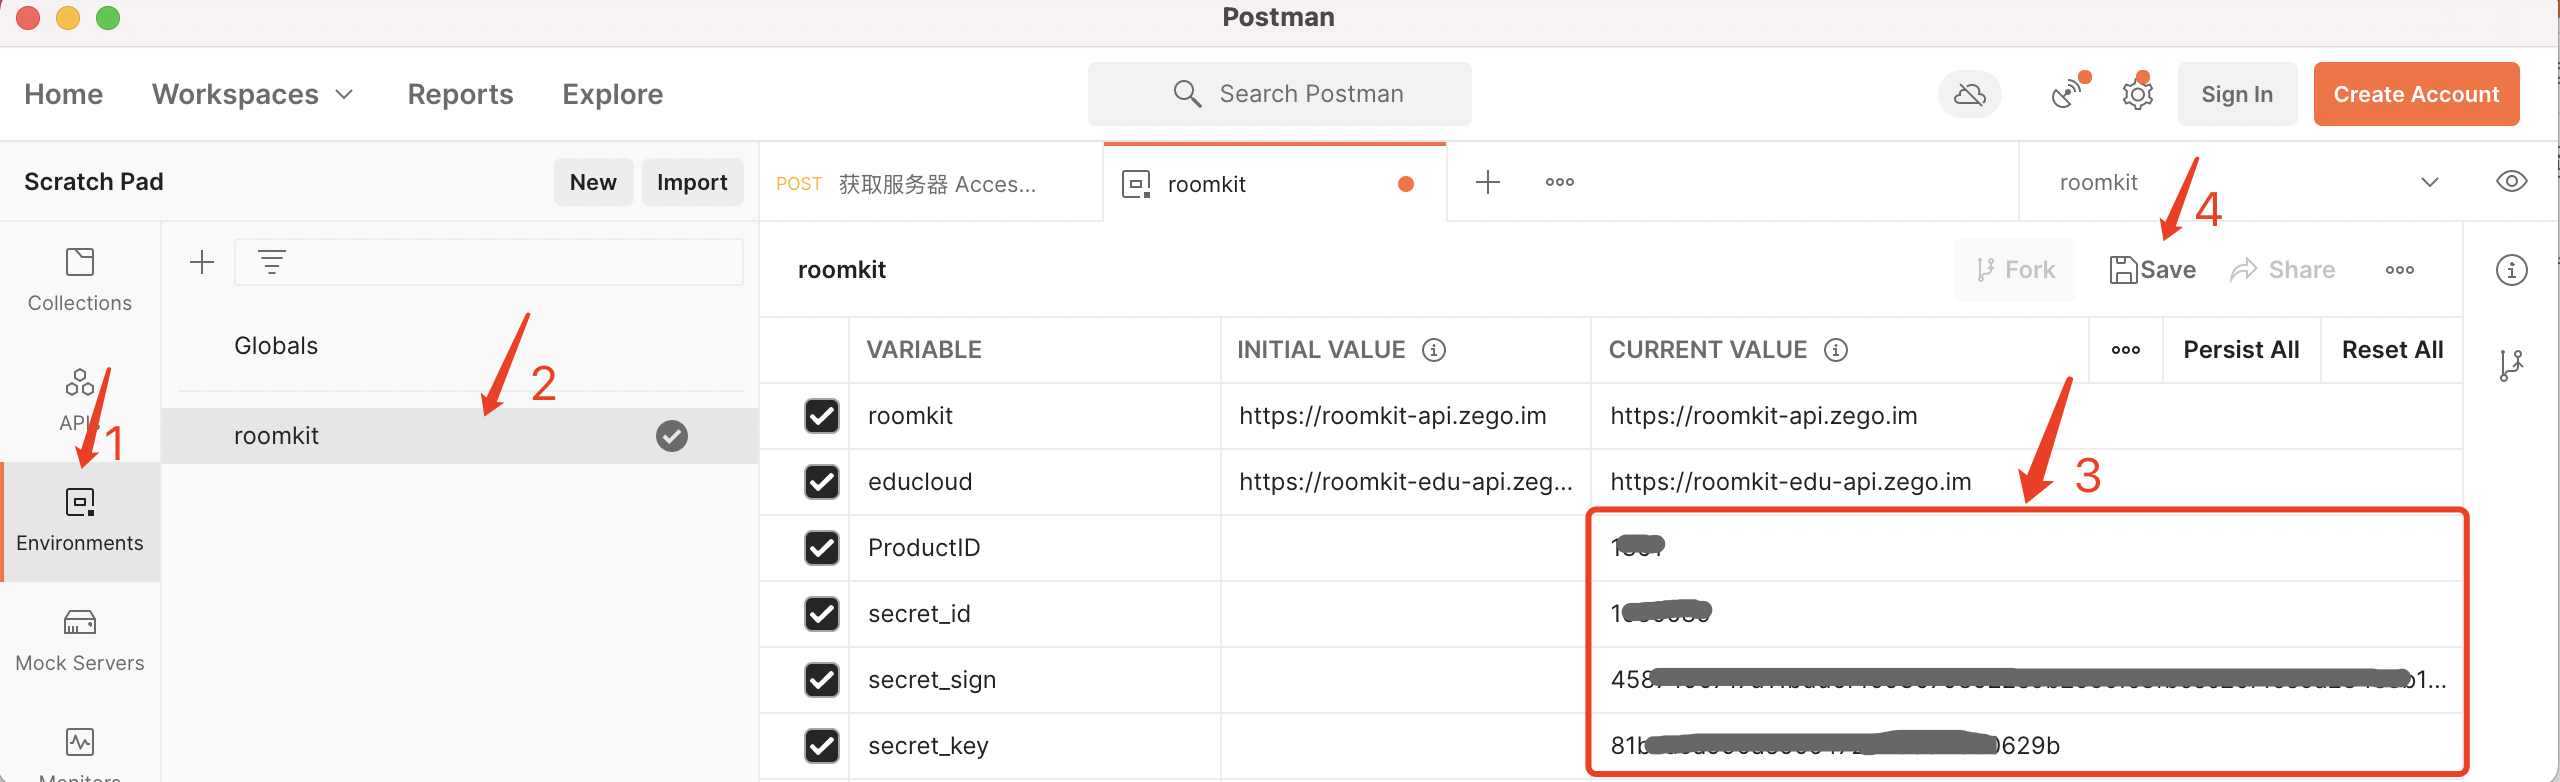
Task: Click the filter icon in environment search
Action: click(272, 262)
